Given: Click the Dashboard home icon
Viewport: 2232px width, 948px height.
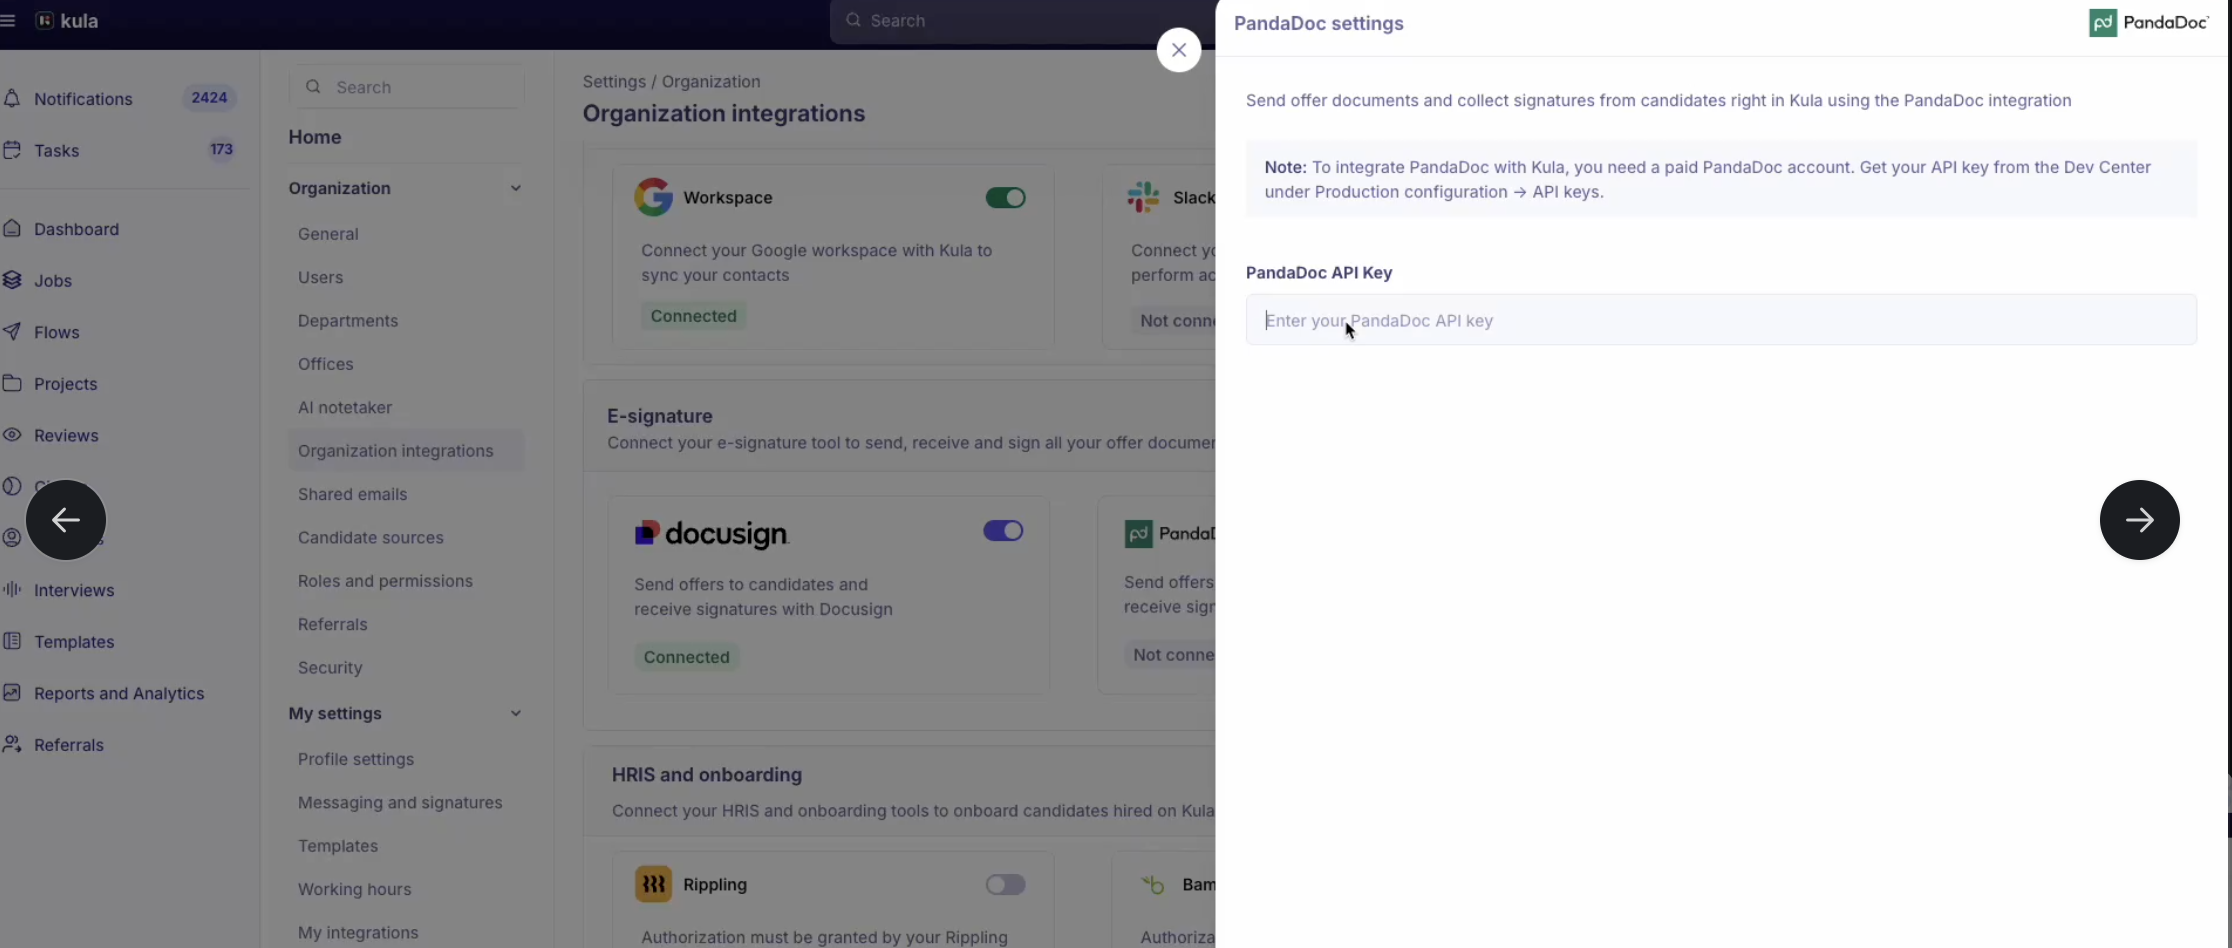Looking at the screenshot, I should tap(12, 228).
